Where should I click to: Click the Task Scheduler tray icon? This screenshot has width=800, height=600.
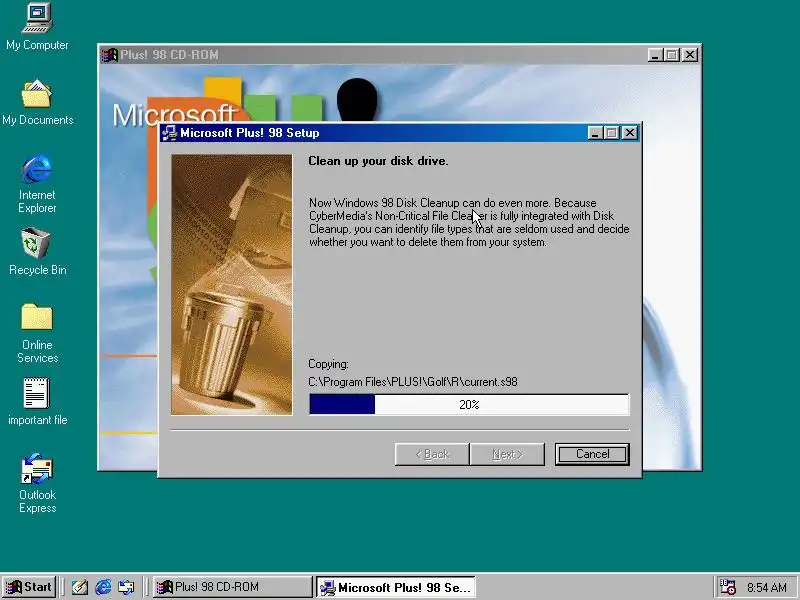coord(727,587)
